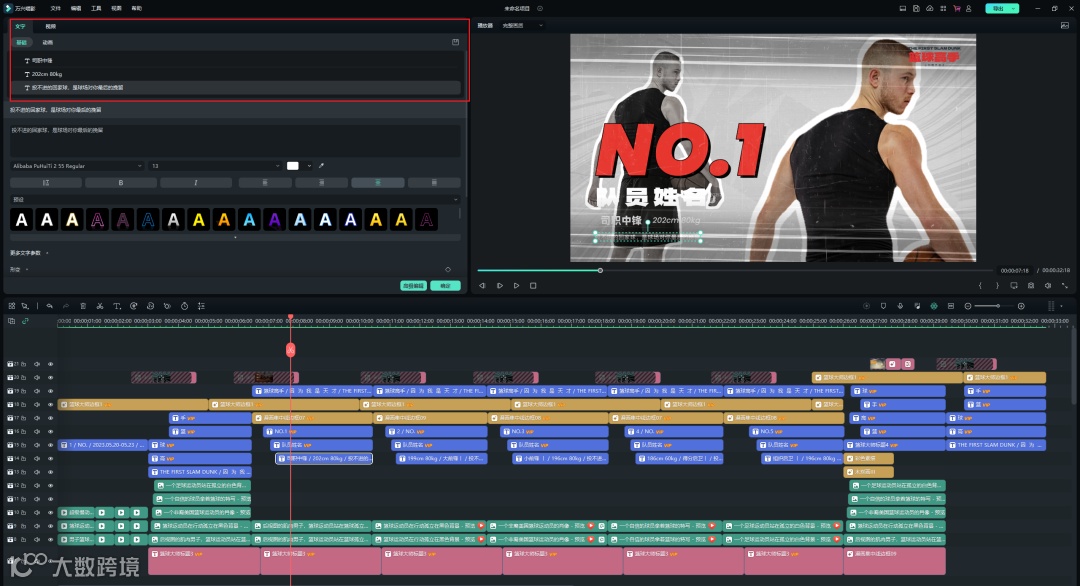The image size is (1080, 586).
Task: Hide track 15 with its eye icon
Action: click(x=50, y=445)
